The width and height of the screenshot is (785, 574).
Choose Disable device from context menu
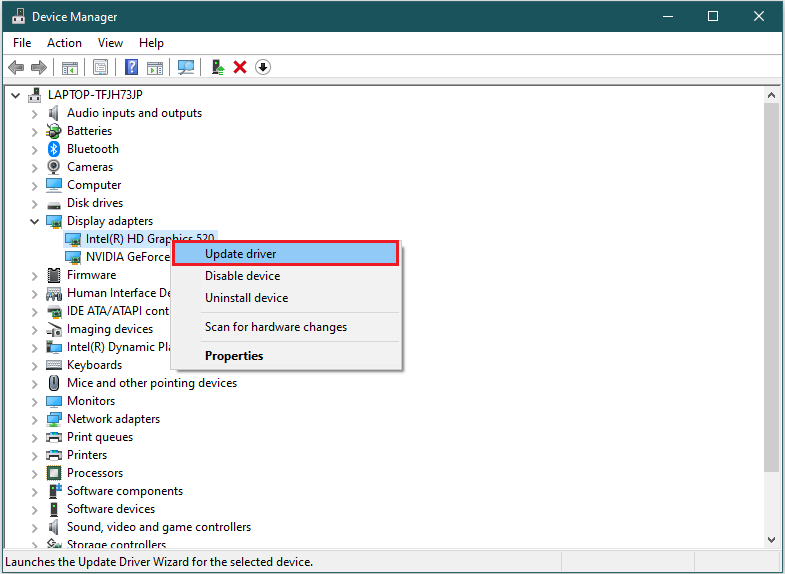click(x=286, y=276)
